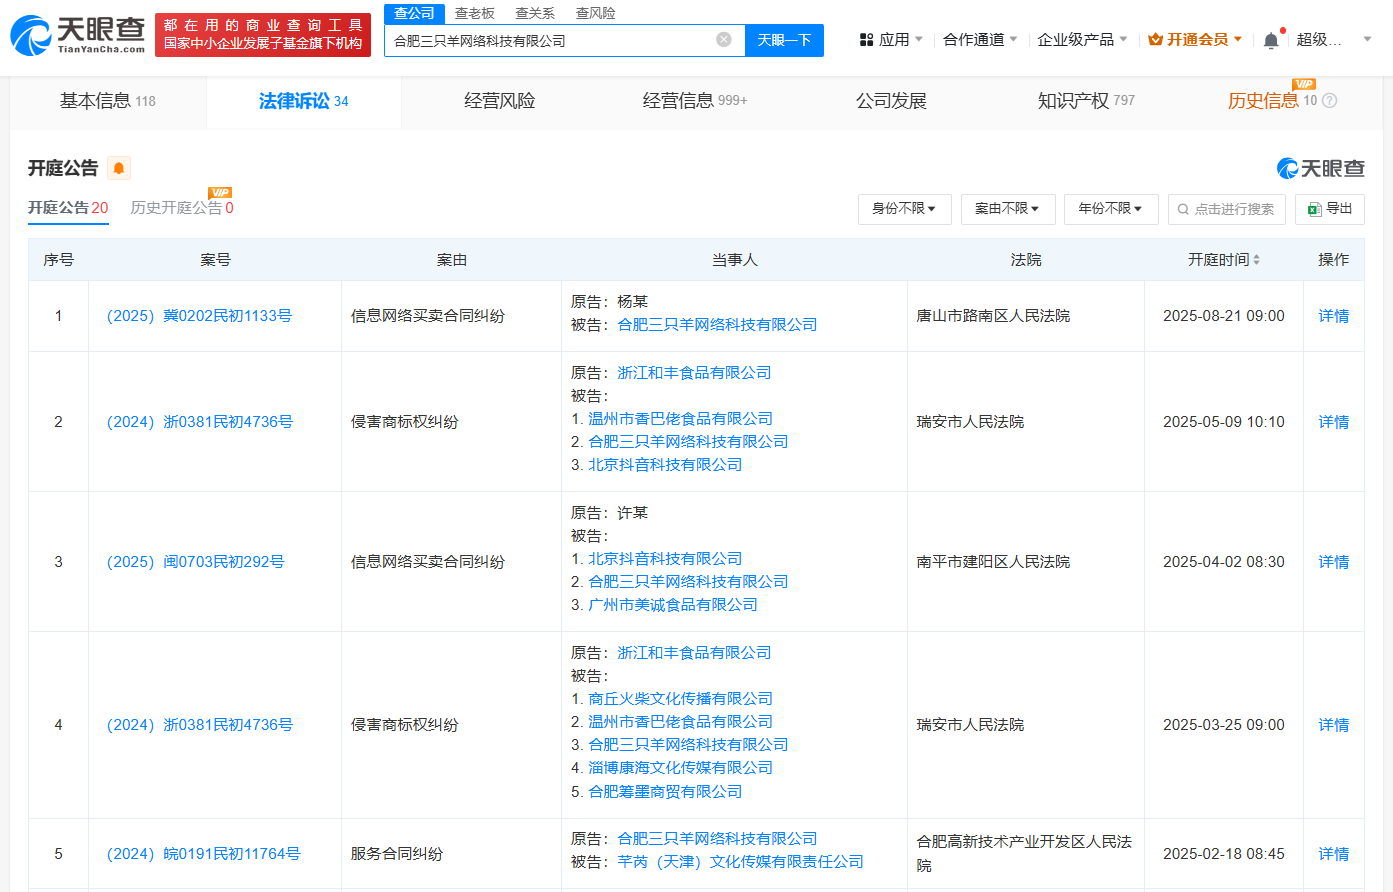Open 详情 link of the first case row
This screenshot has height=892, width=1393.
pos(1333,315)
